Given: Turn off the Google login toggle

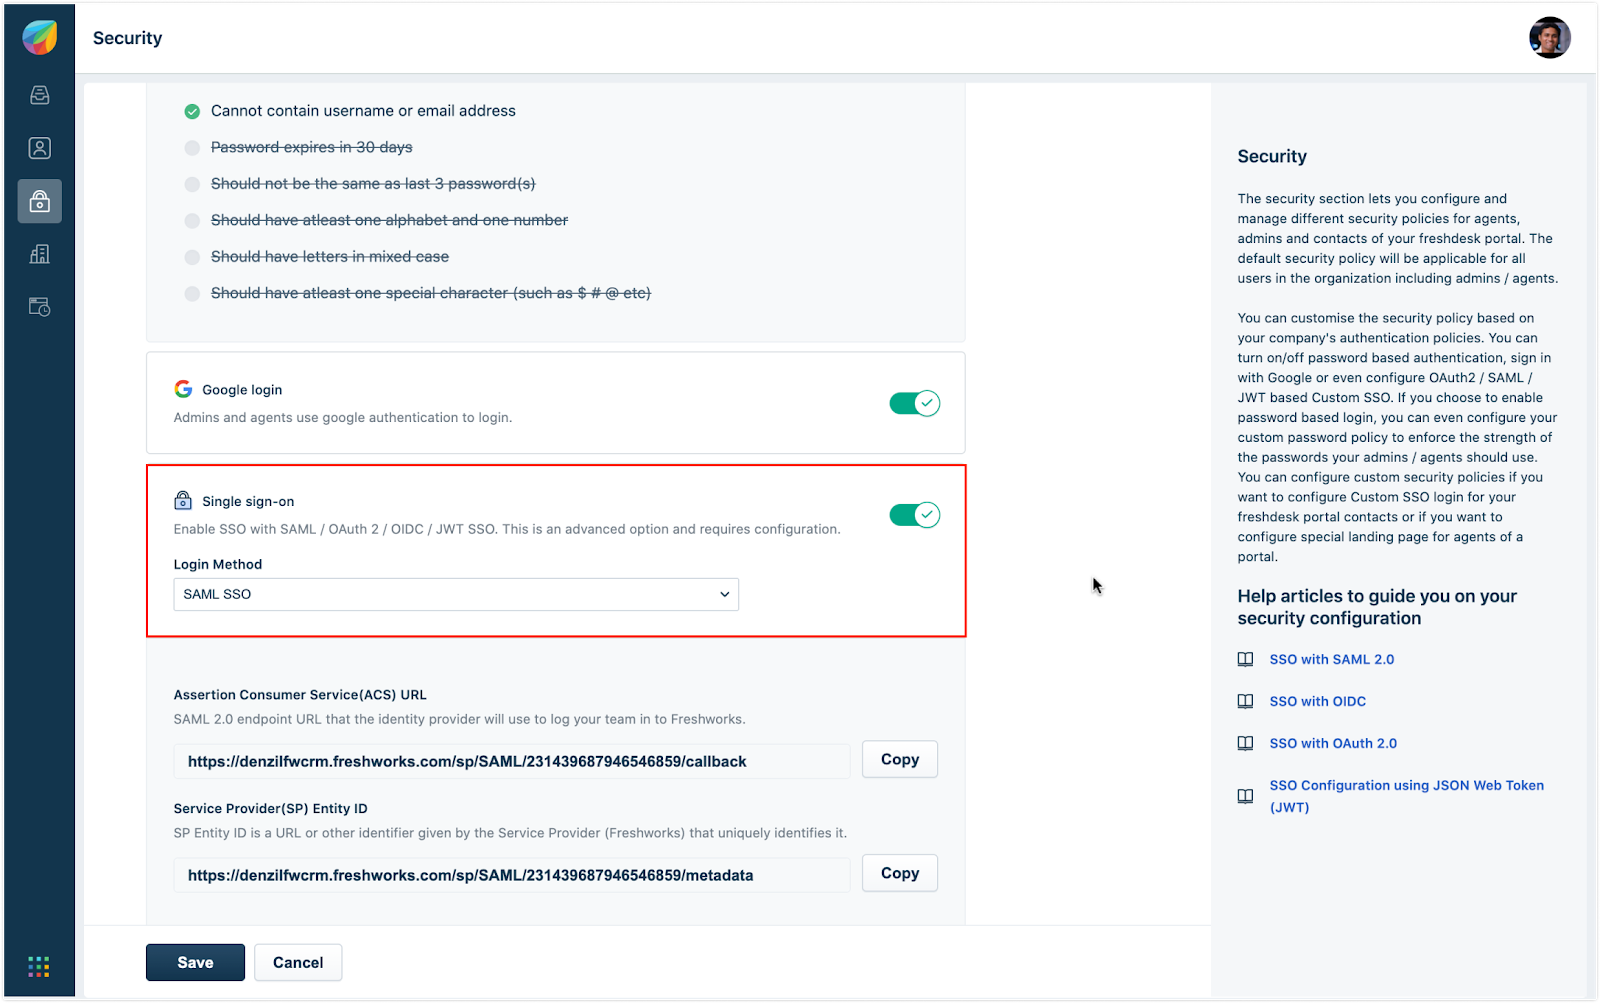Looking at the screenshot, I should [914, 403].
